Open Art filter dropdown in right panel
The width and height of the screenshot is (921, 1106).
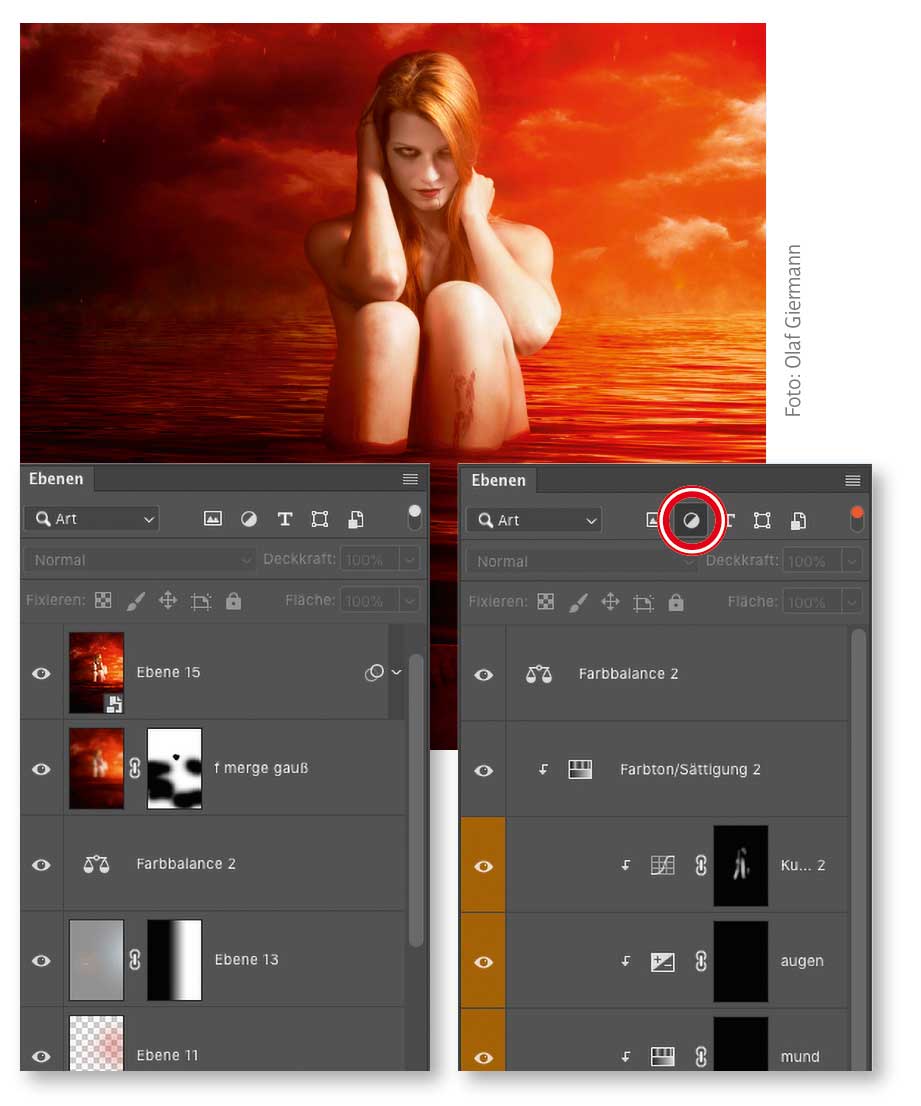click(x=534, y=521)
